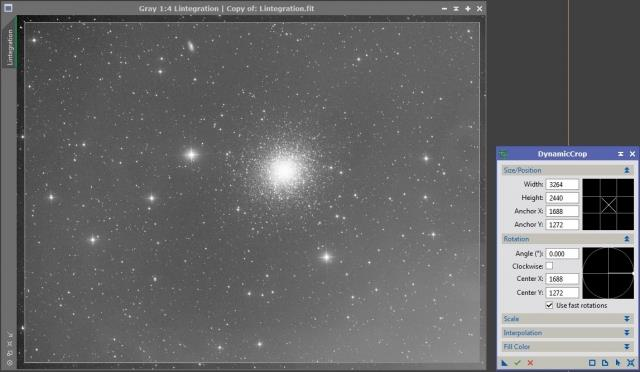Click the Width input field

[x=562, y=185]
